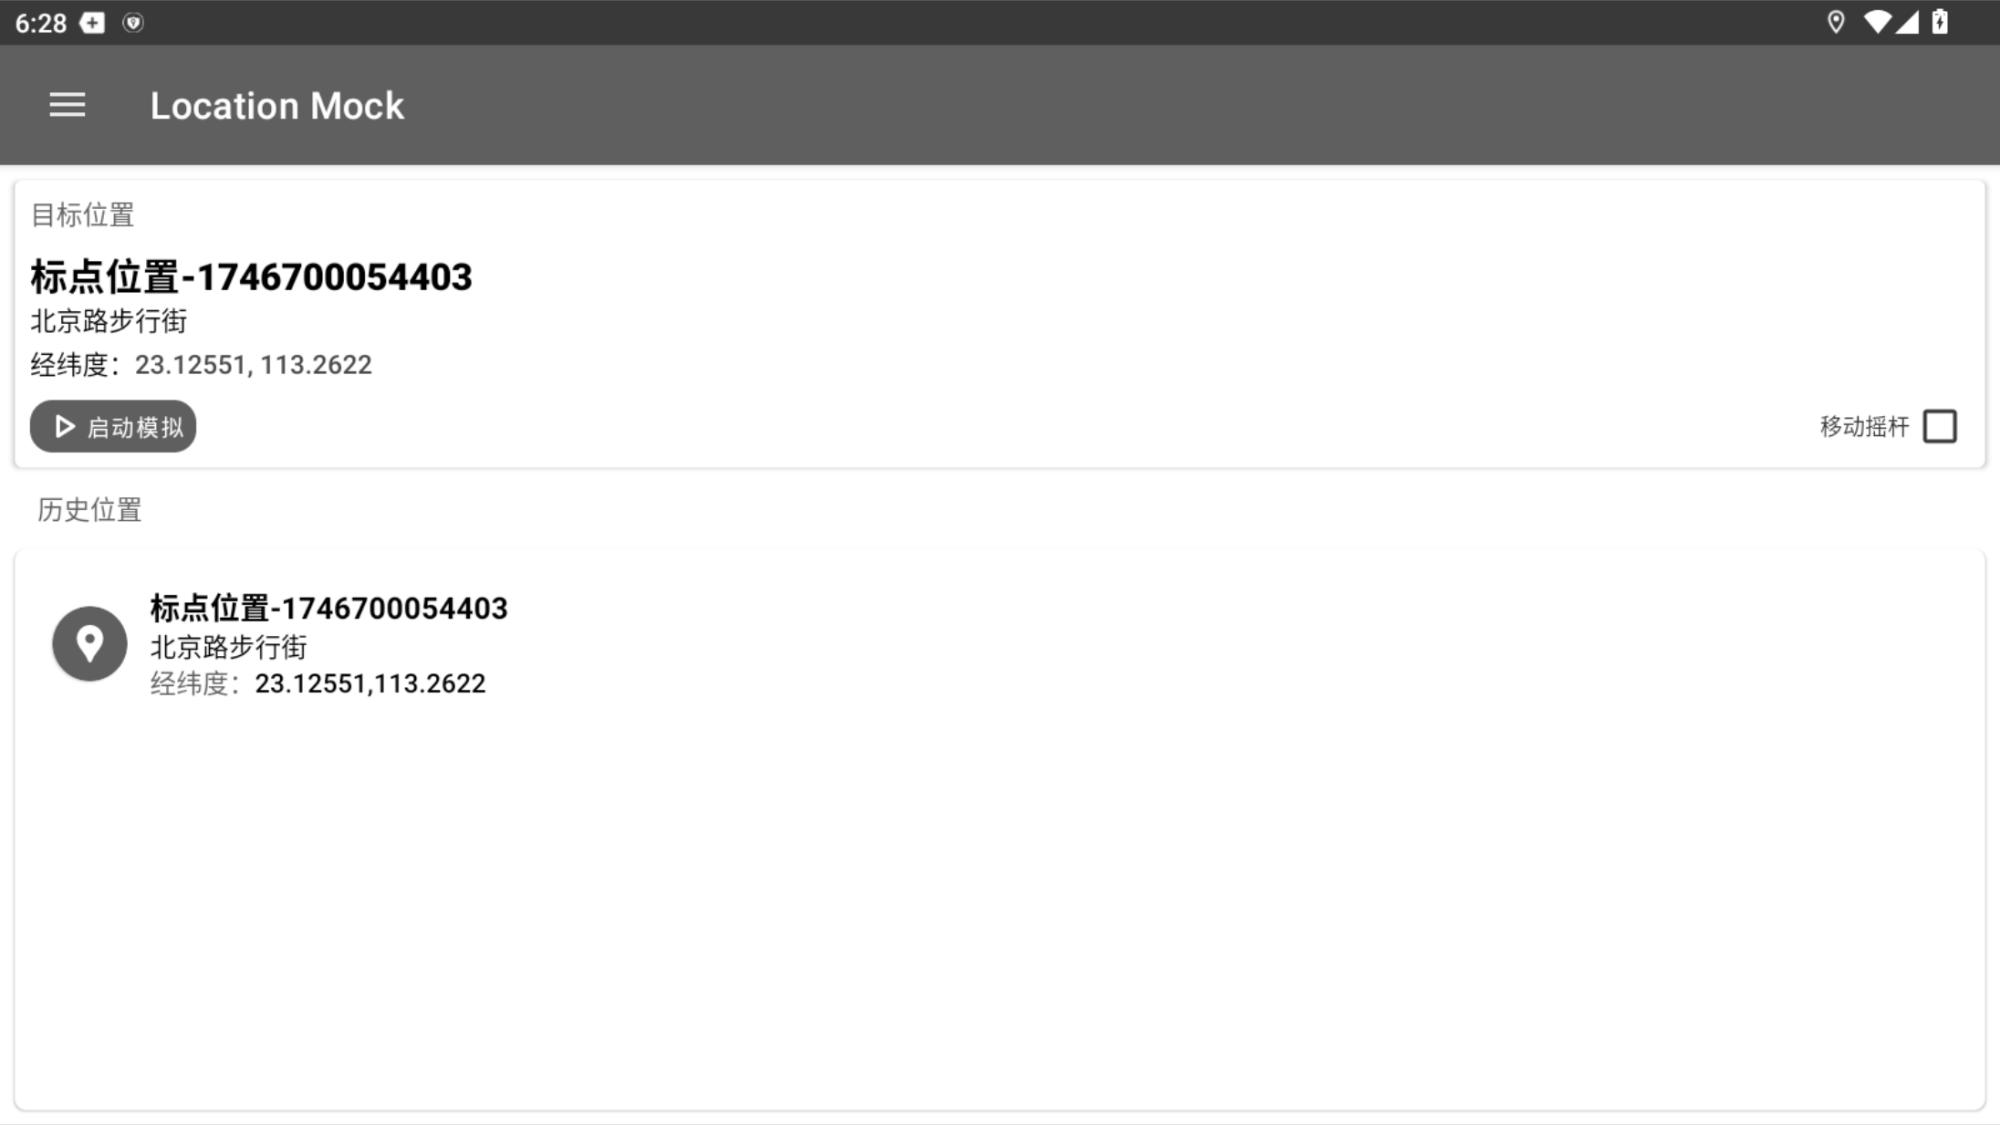Tap 北京路步行街 in the 目标位置 card

tap(109, 321)
